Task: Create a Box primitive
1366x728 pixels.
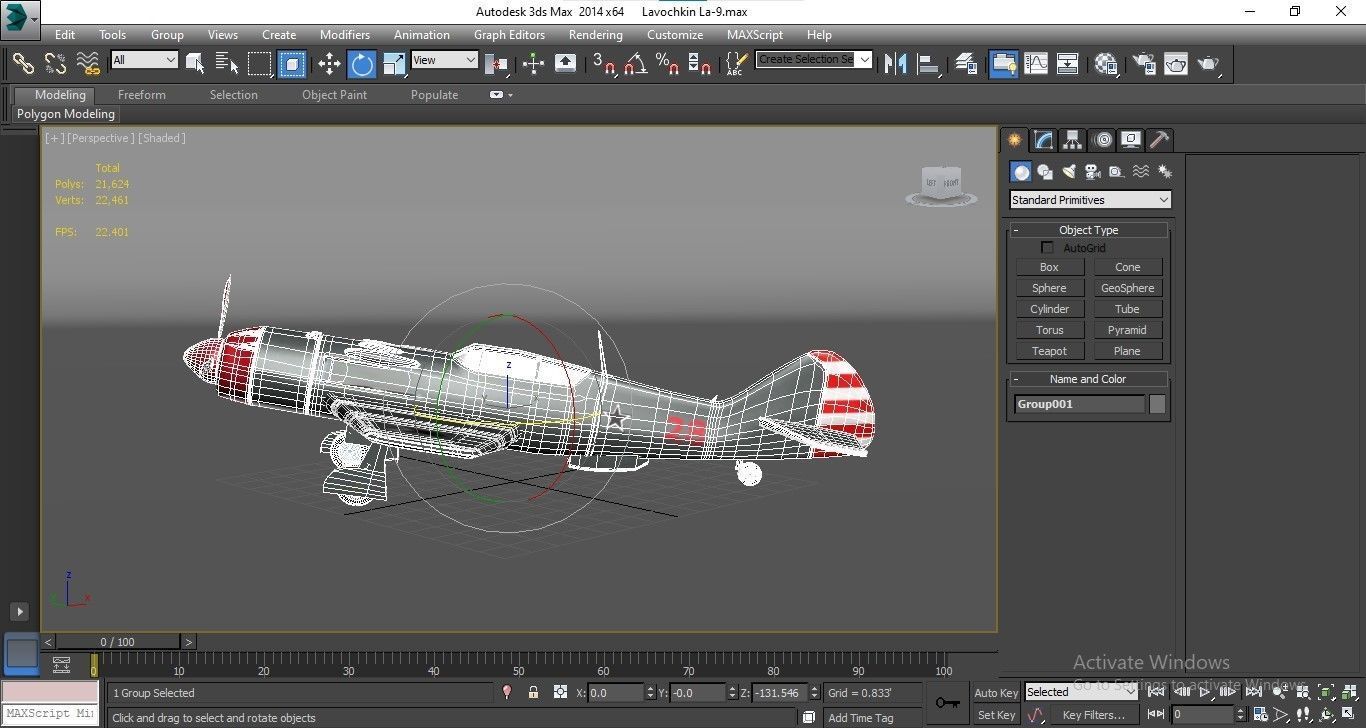Action: pyautogui.click(x=1049, y=267)
